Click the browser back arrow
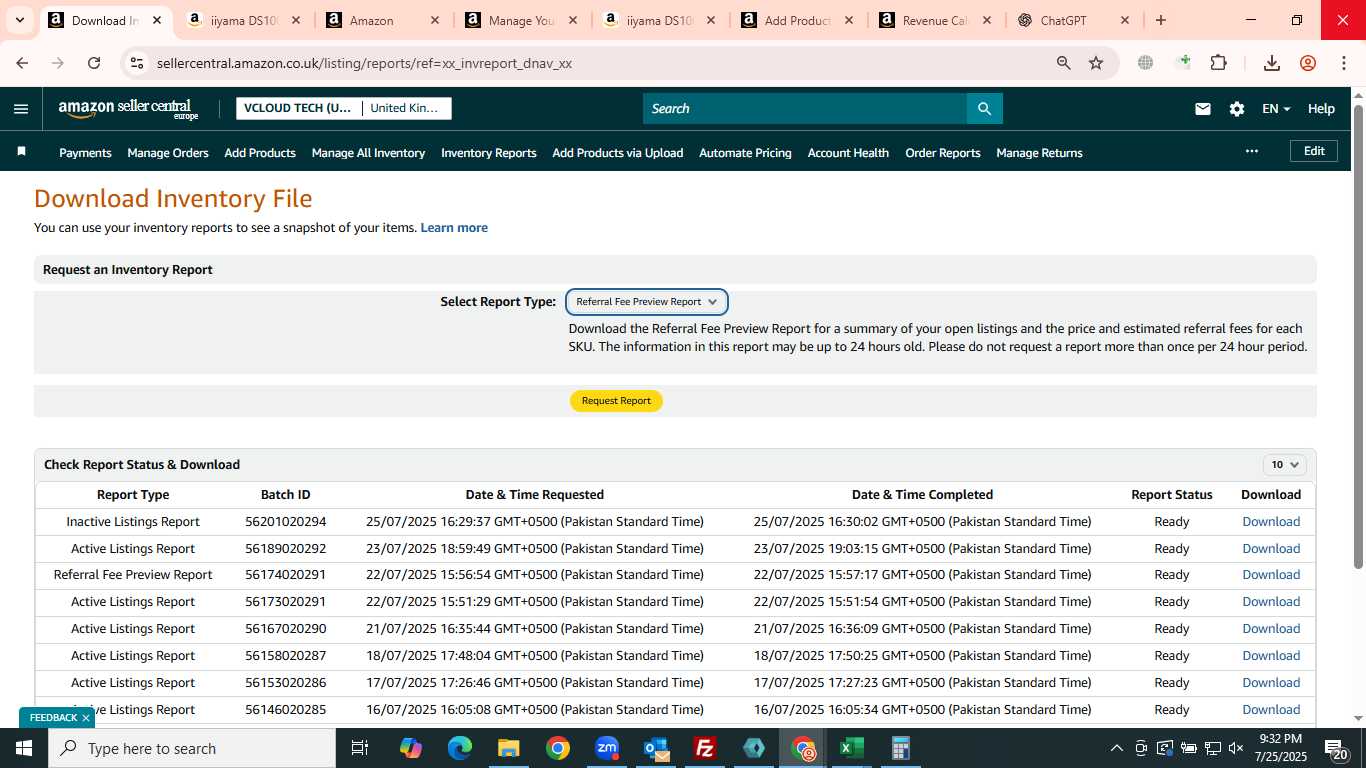This screenshot has height=768, width=1366. tap(22, 63)
